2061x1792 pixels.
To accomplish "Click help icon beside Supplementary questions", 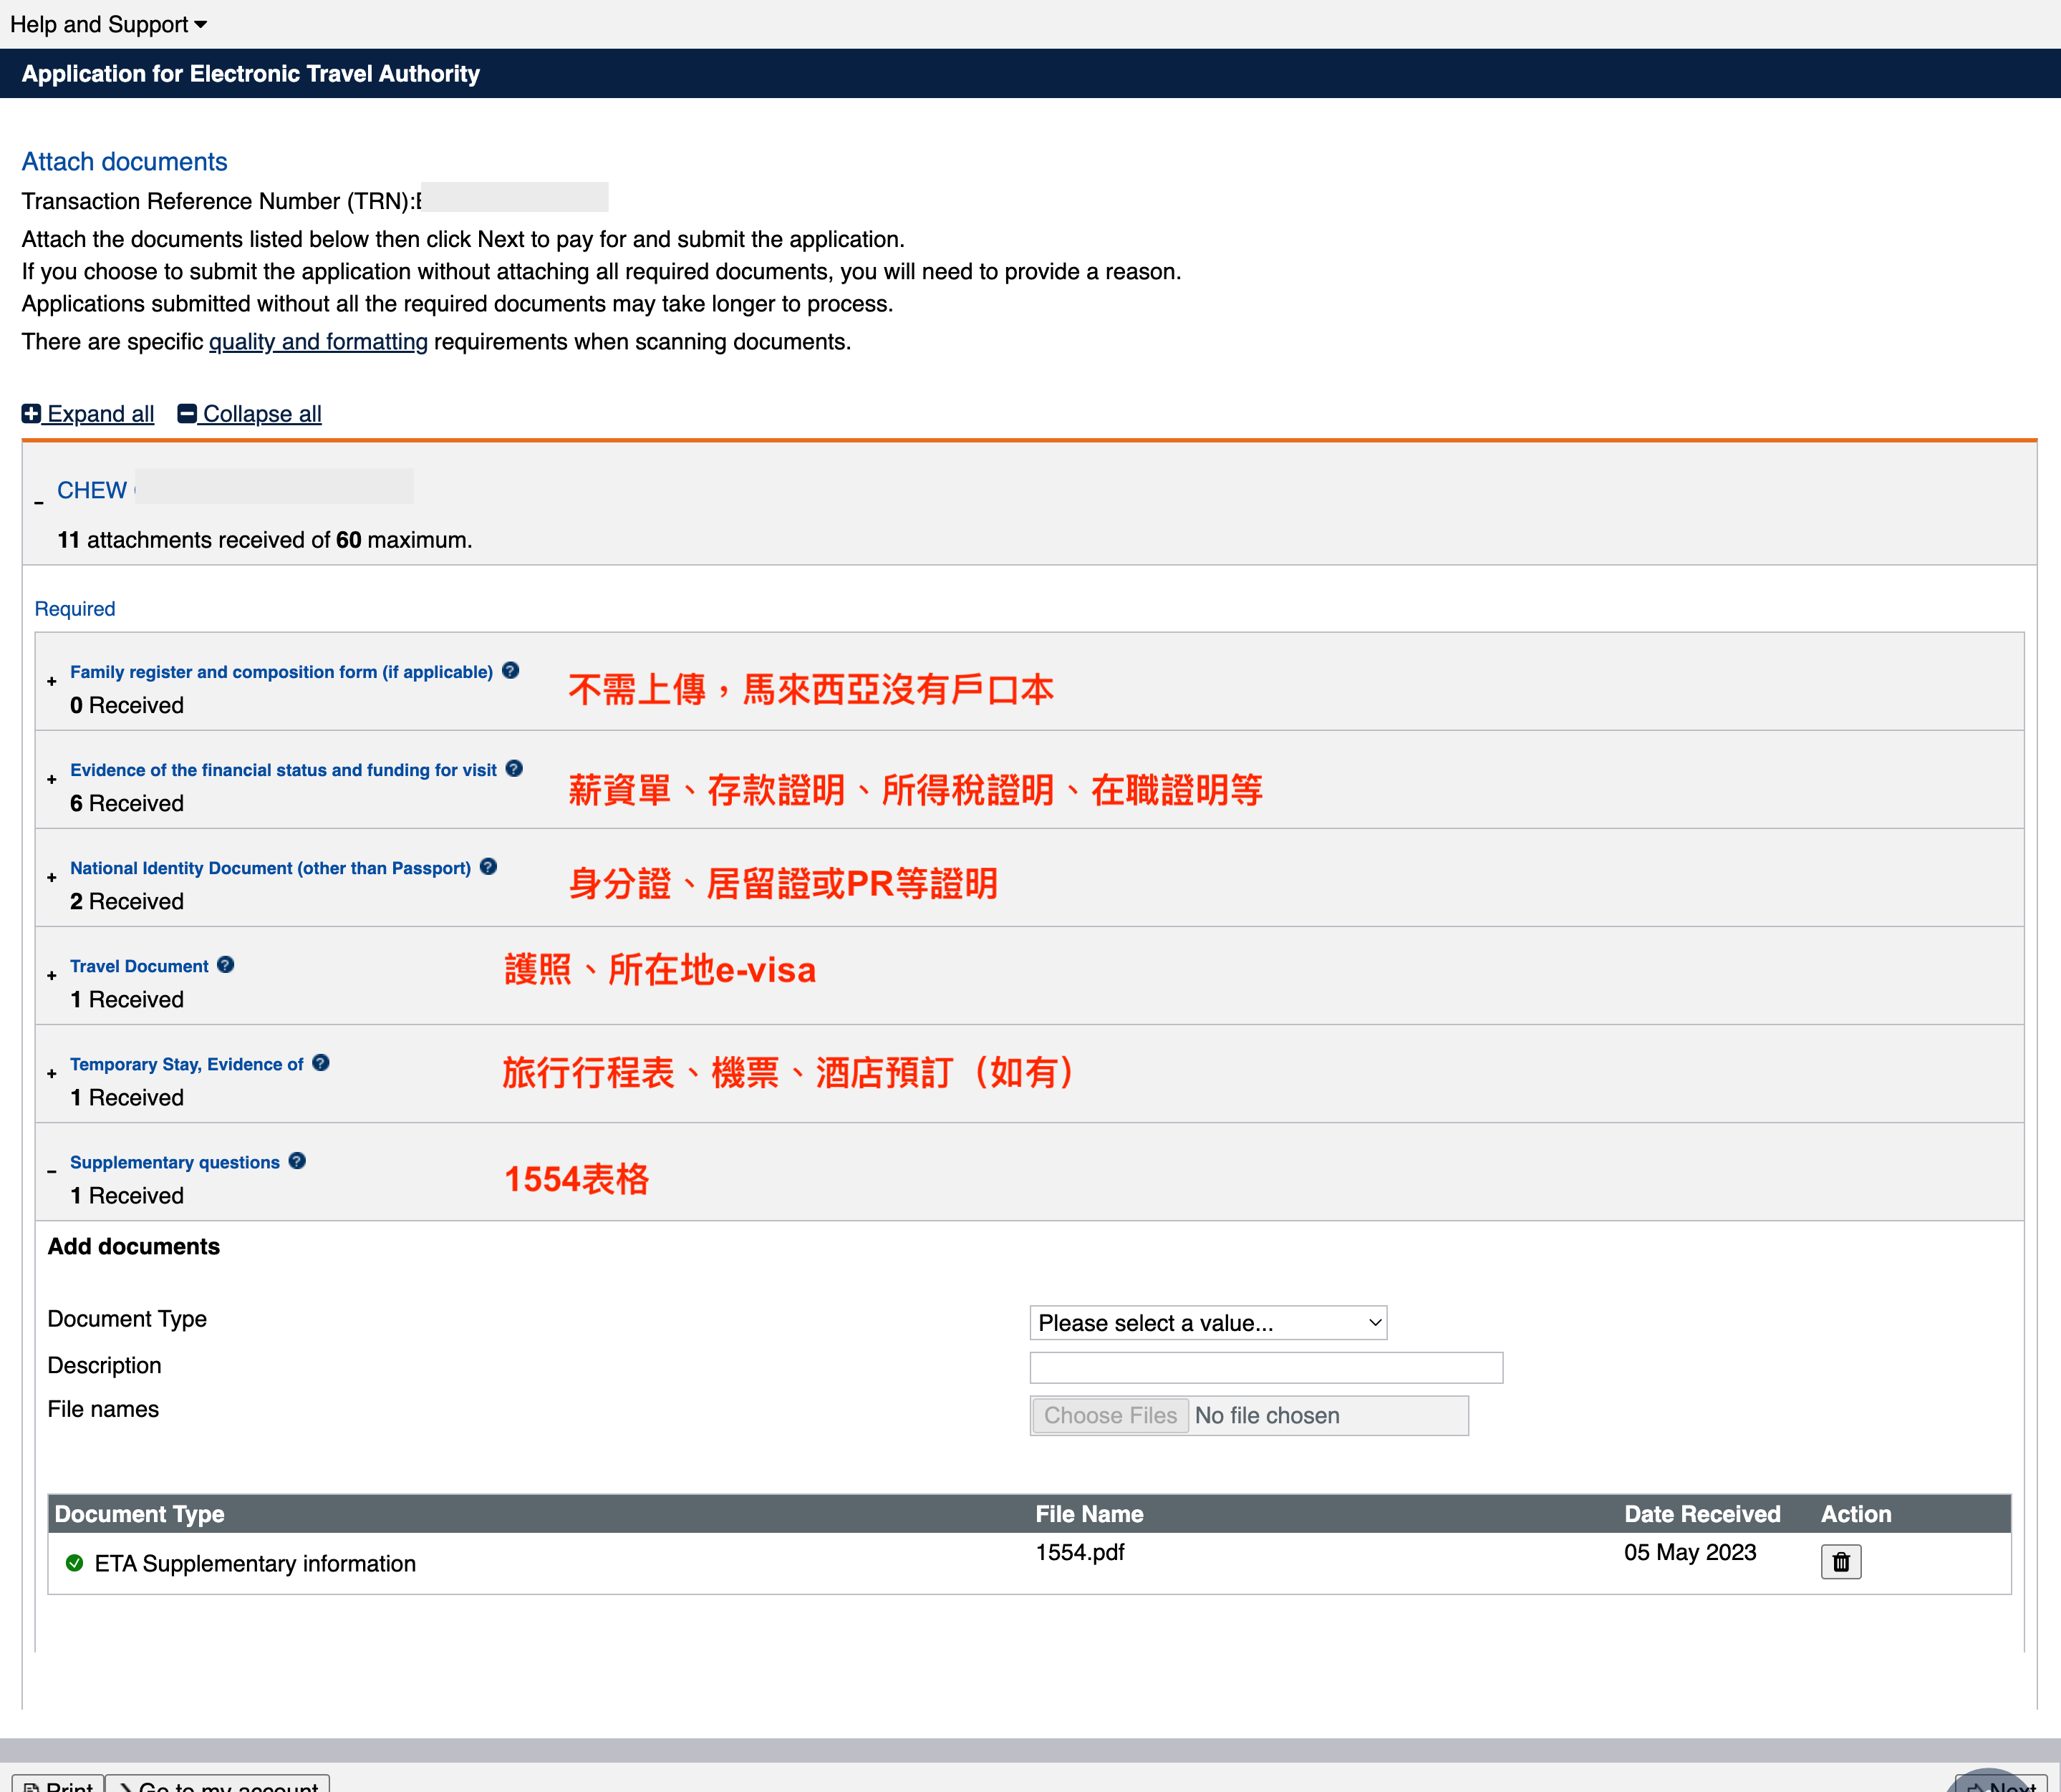I will click(297, 1161).
